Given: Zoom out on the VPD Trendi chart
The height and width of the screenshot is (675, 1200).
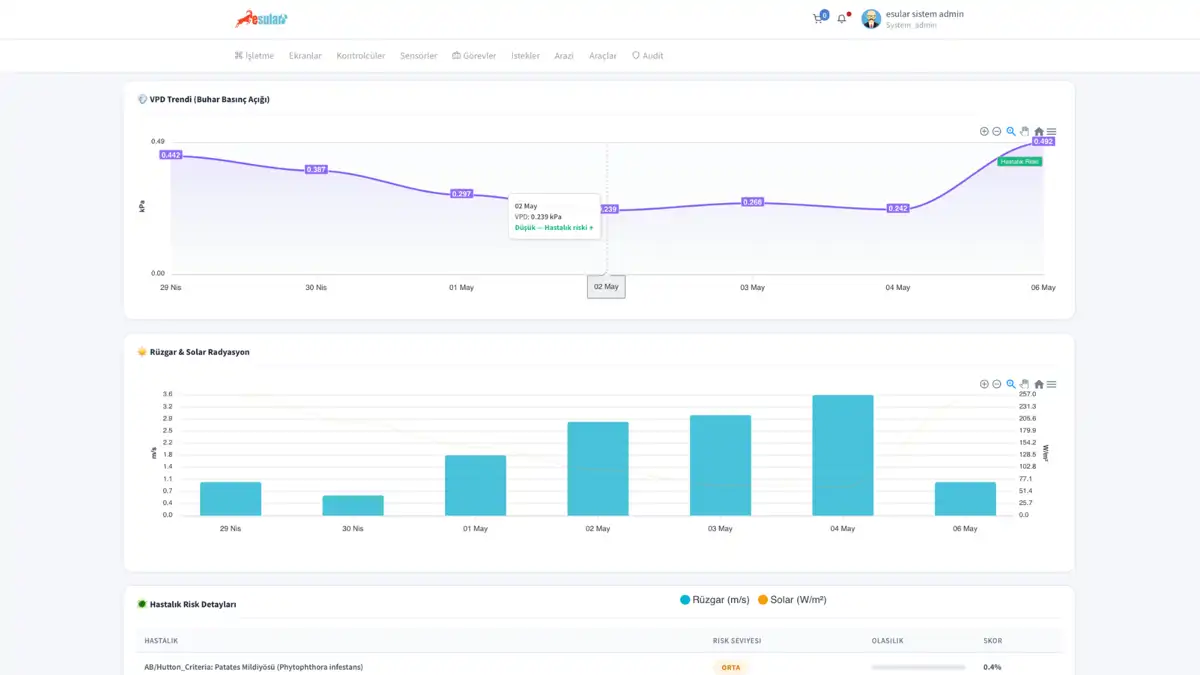Looking at the screenshot, I should click(x=997, y=132).
